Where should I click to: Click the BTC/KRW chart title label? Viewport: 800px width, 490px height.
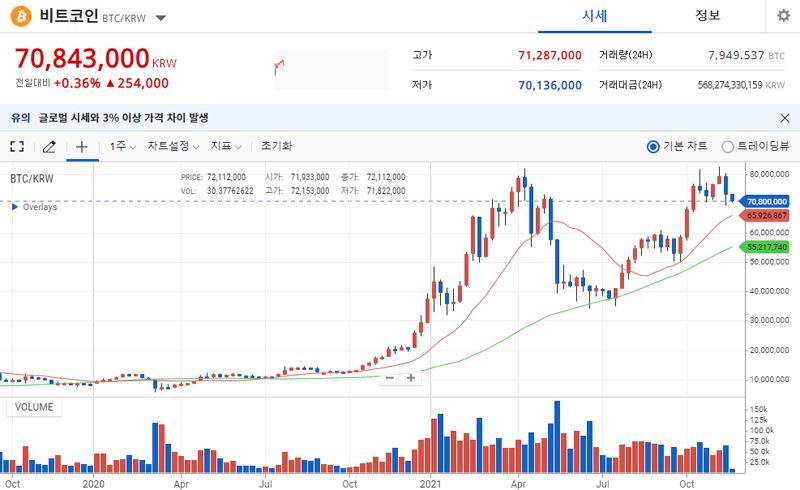click(x=32, y=179)
